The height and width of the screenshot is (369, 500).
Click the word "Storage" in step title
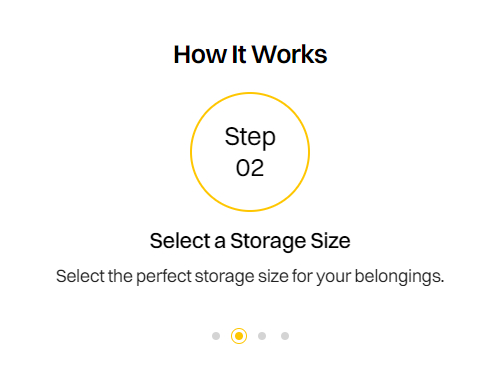pos(268,241)
